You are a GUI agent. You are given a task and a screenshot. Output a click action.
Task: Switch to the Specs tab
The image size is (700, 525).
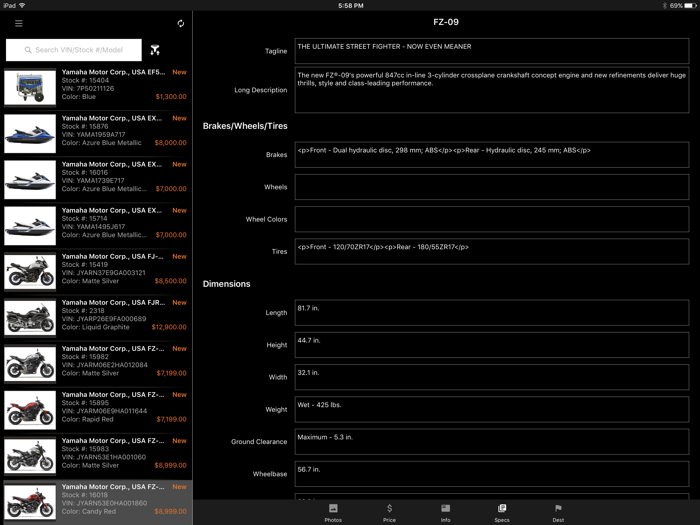[502, 512]
